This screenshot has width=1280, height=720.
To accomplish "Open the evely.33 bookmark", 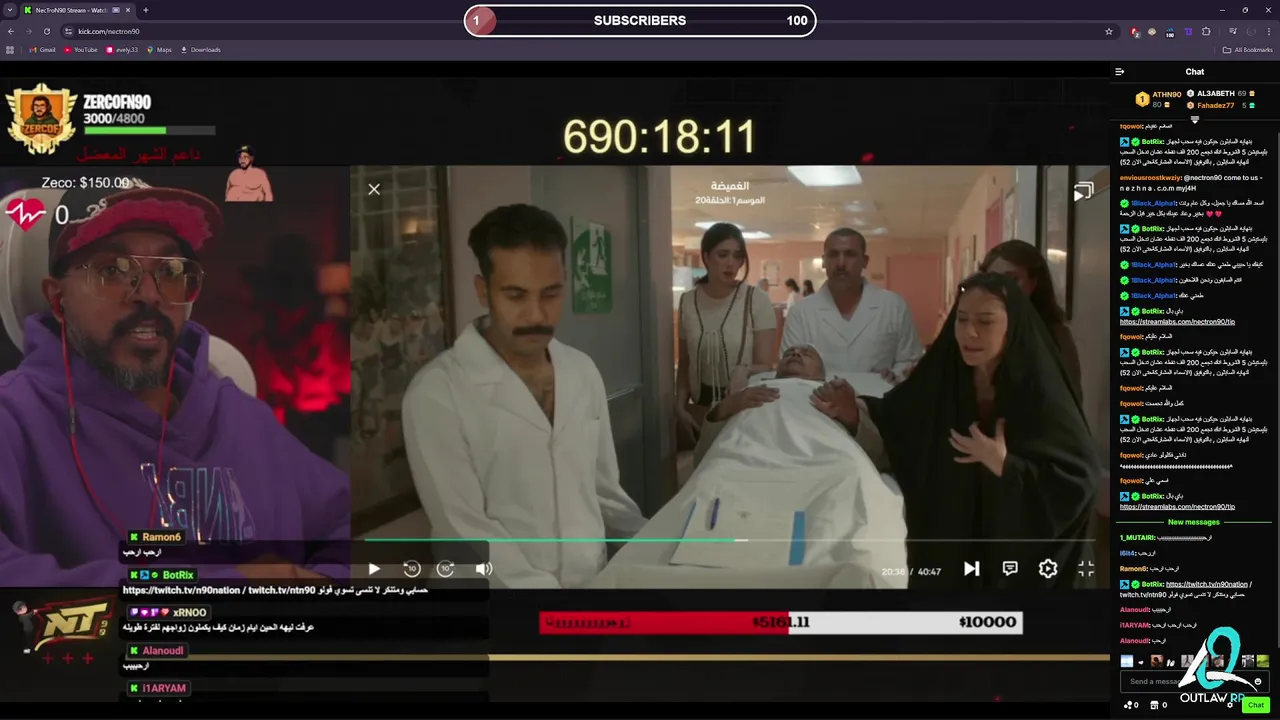I will [x=122, y=50].
